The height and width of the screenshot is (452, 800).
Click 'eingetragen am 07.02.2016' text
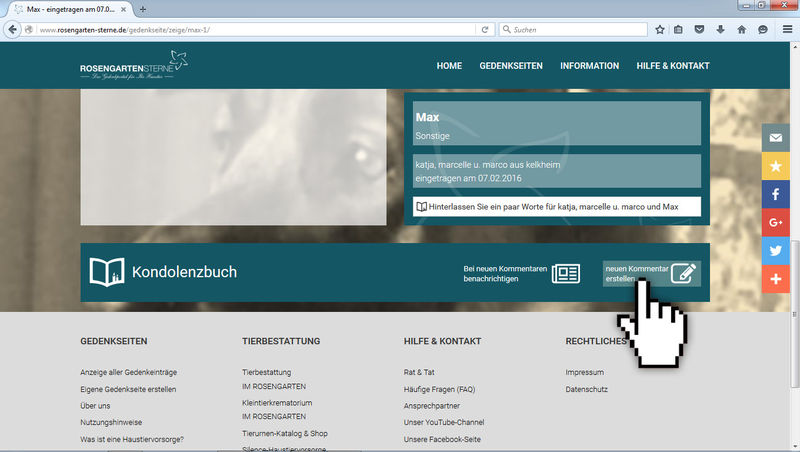point(468,178)
